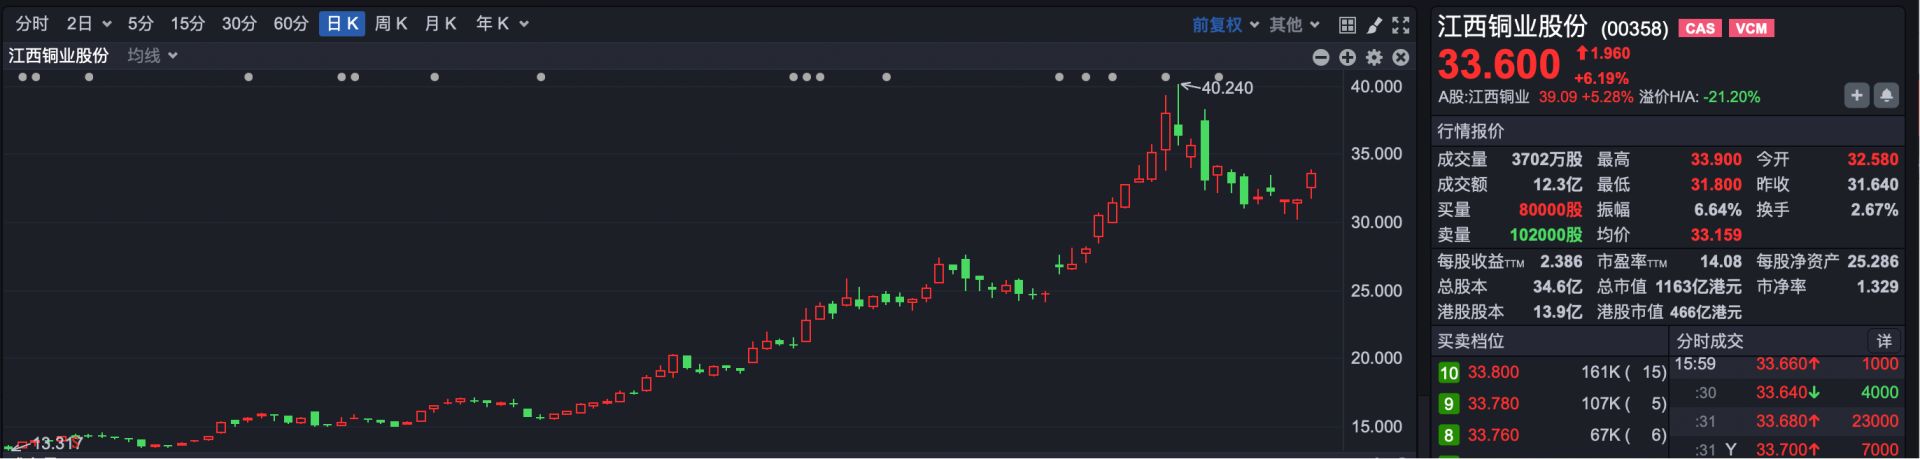Click A股:江西铜业 linked stock
1920x459 pixels.
(x=1483, y=97)
